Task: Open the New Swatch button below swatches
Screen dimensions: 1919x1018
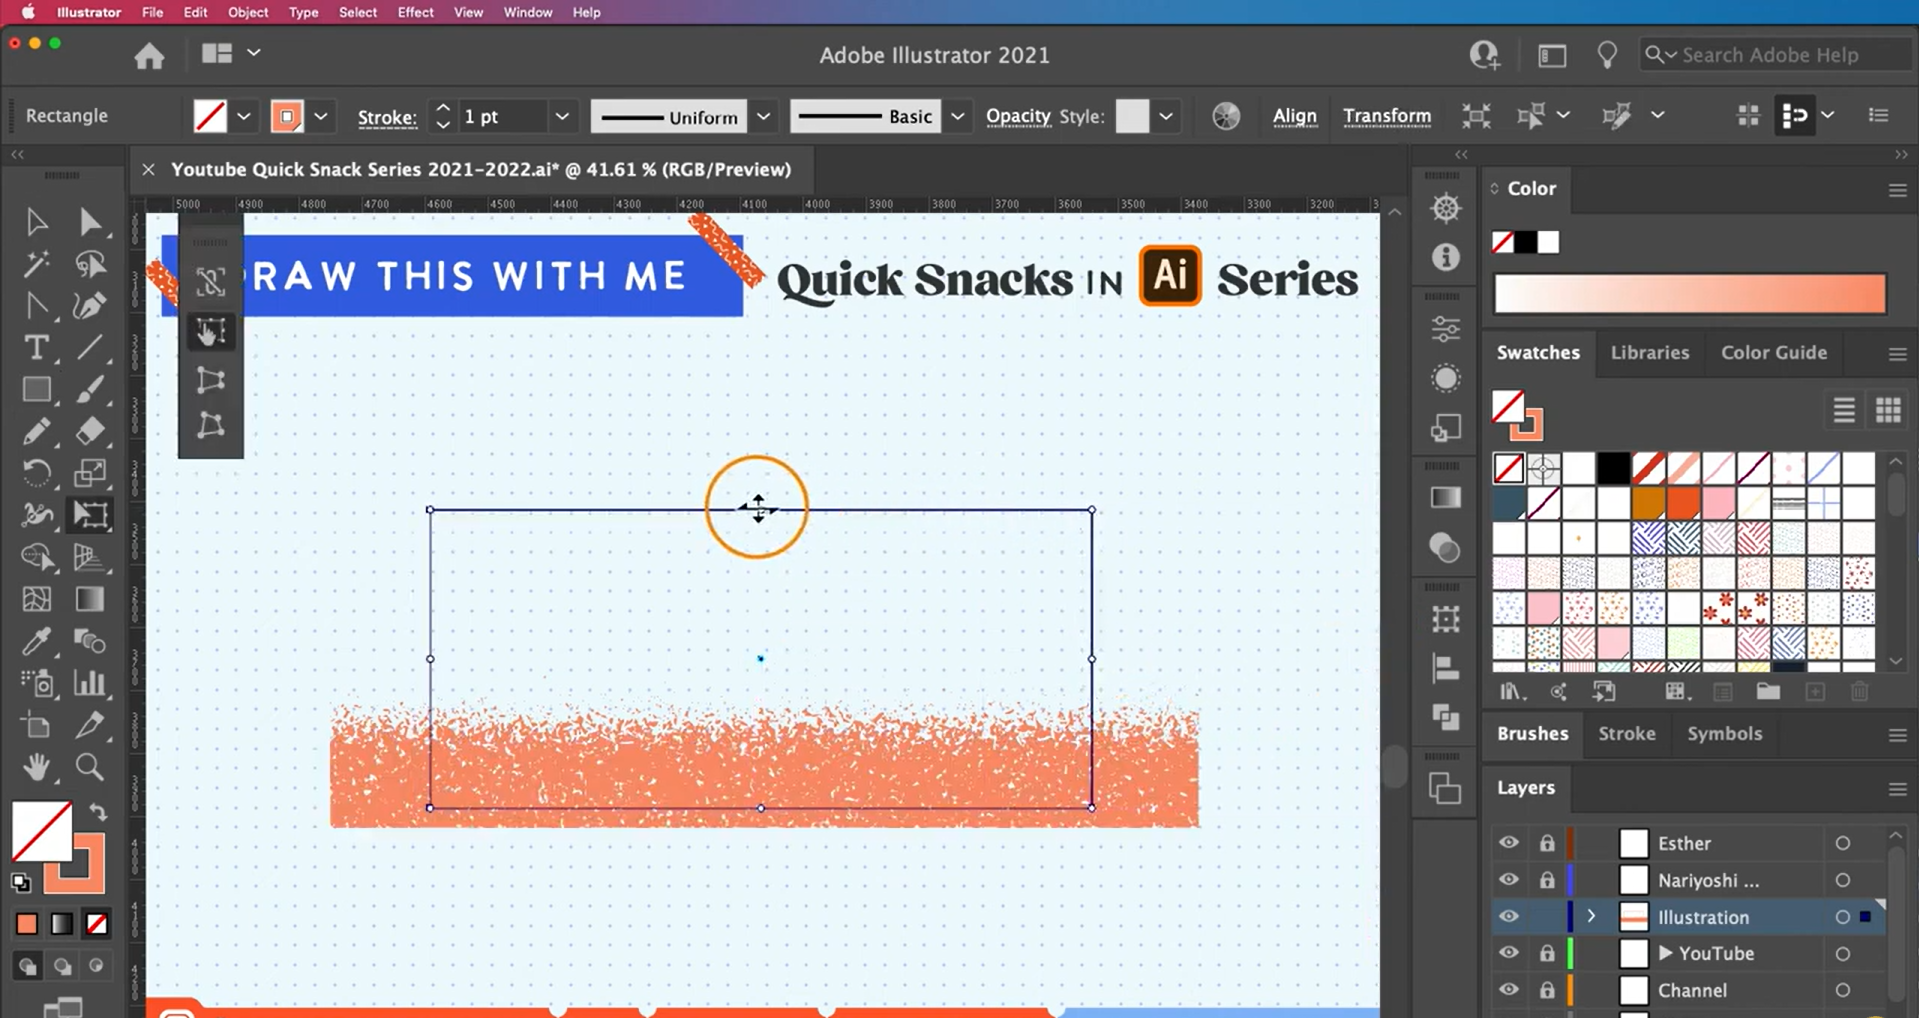Action: 1815,691
